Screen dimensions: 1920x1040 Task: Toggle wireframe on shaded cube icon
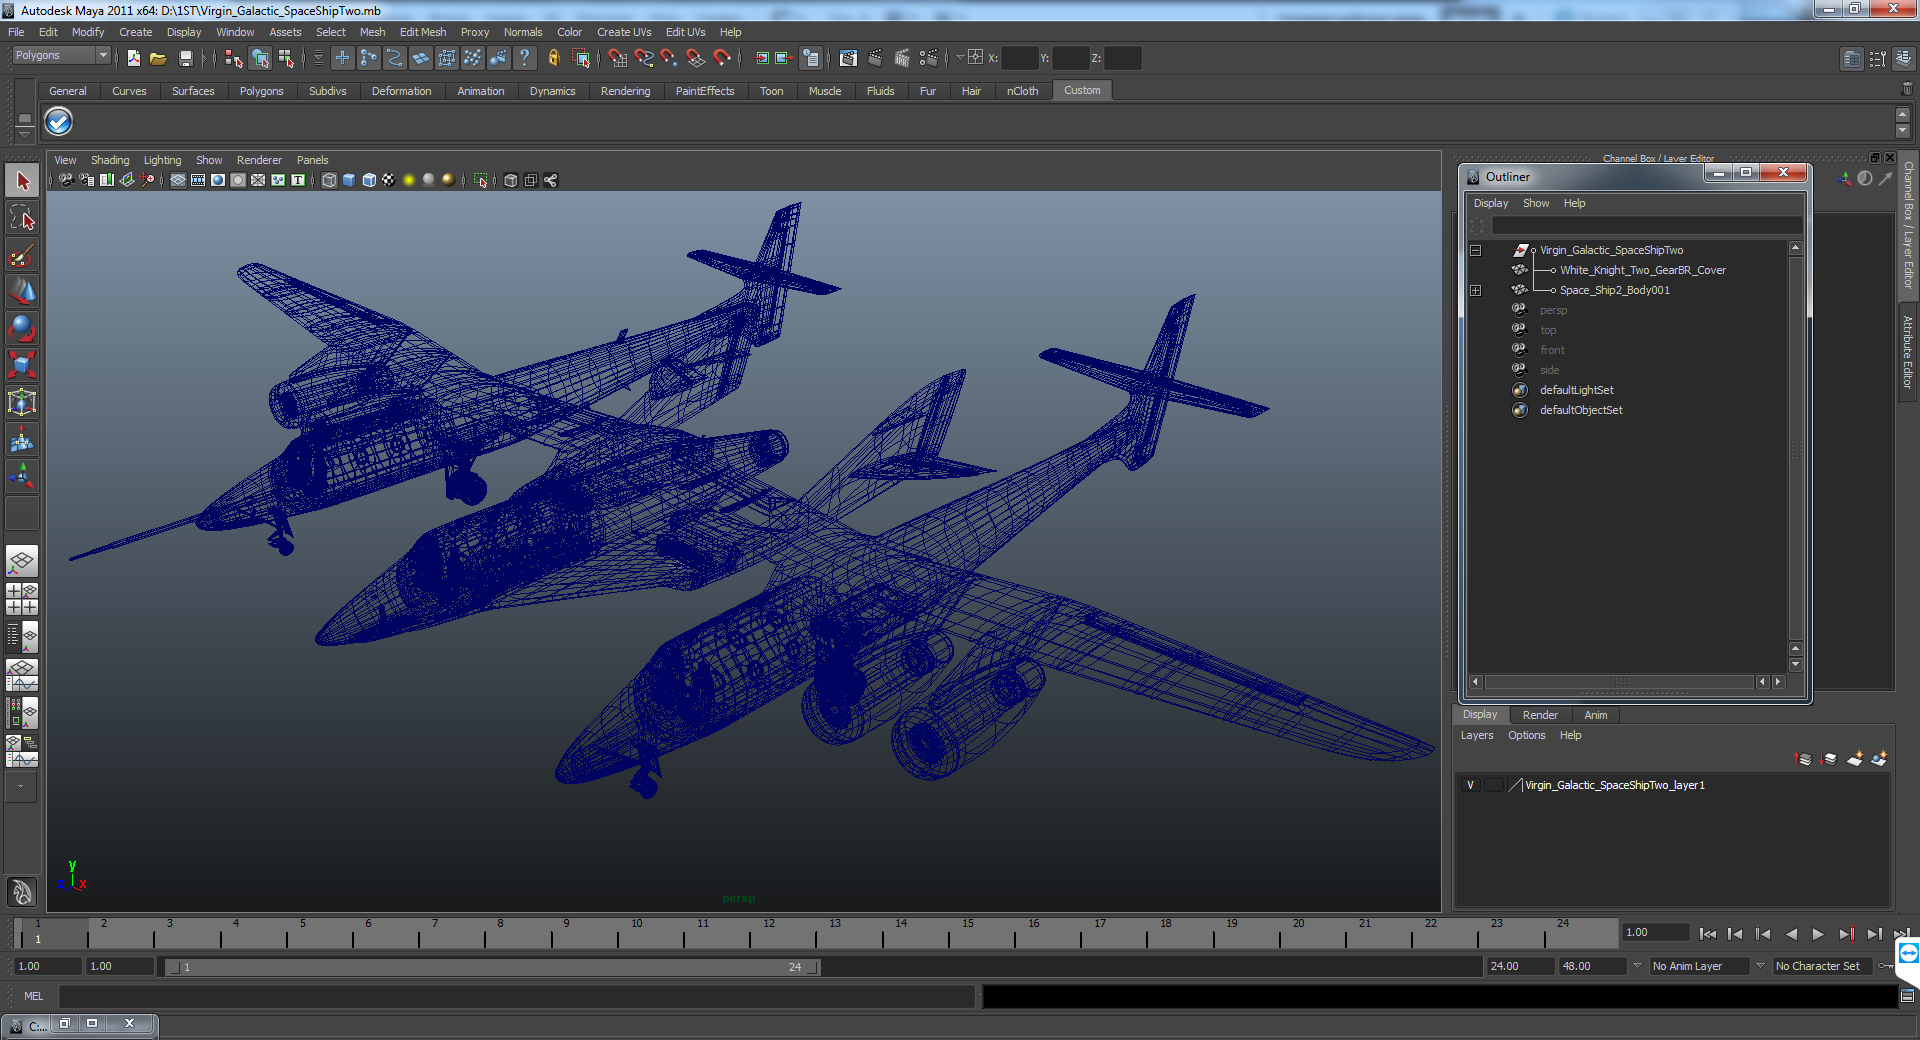(x=369, y=180)
